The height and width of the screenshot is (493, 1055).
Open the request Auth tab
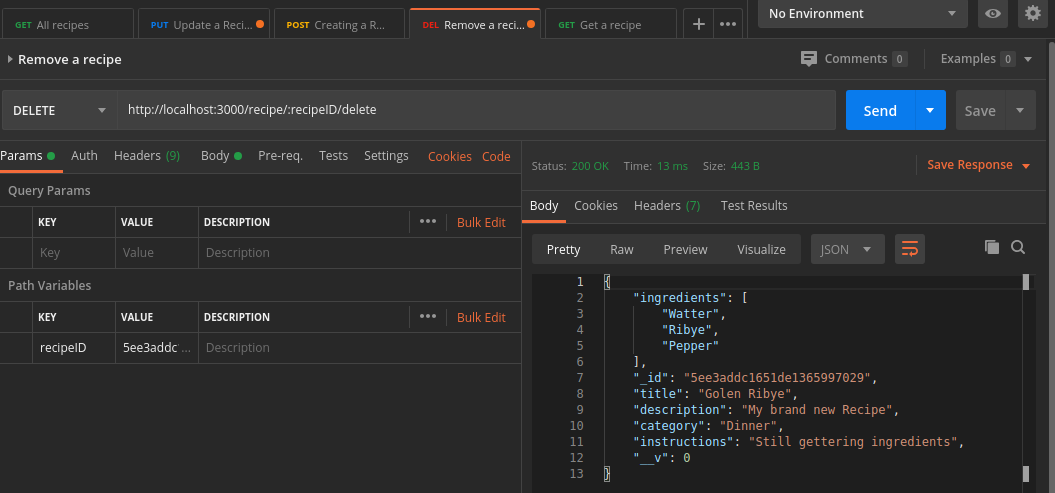tap(84, 156)
